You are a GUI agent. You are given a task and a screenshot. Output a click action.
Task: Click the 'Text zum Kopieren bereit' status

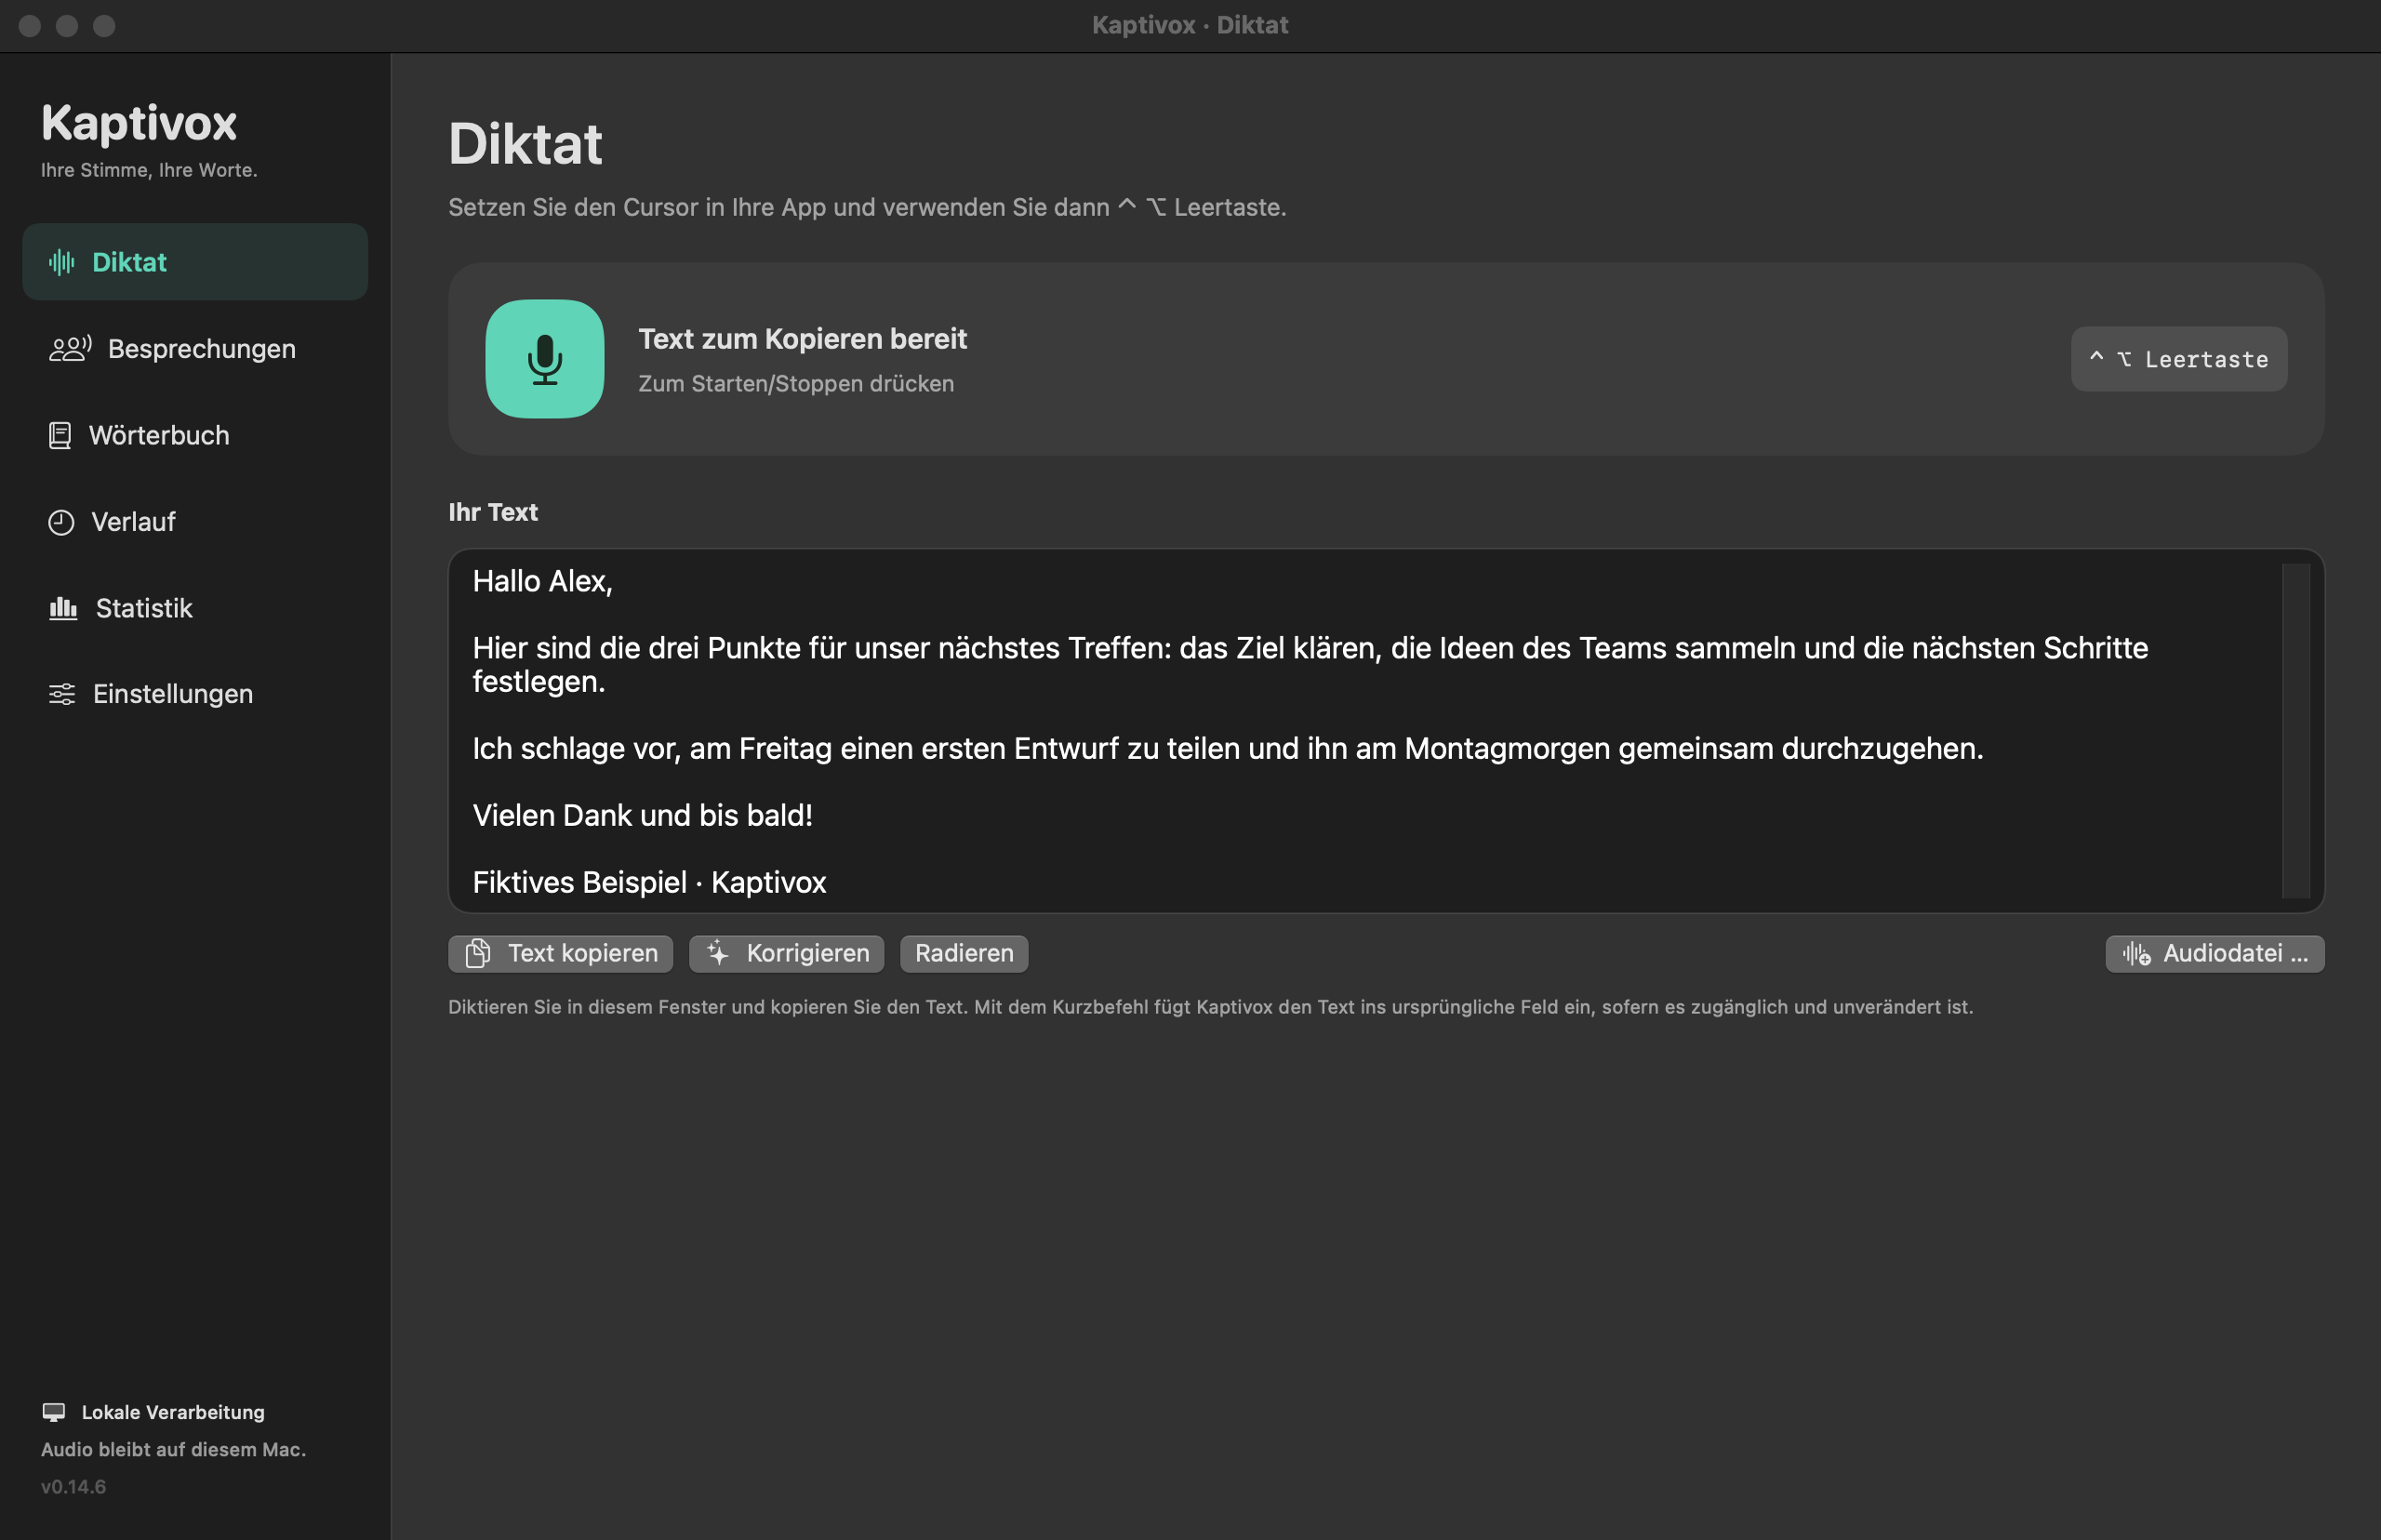pos(802,339)
